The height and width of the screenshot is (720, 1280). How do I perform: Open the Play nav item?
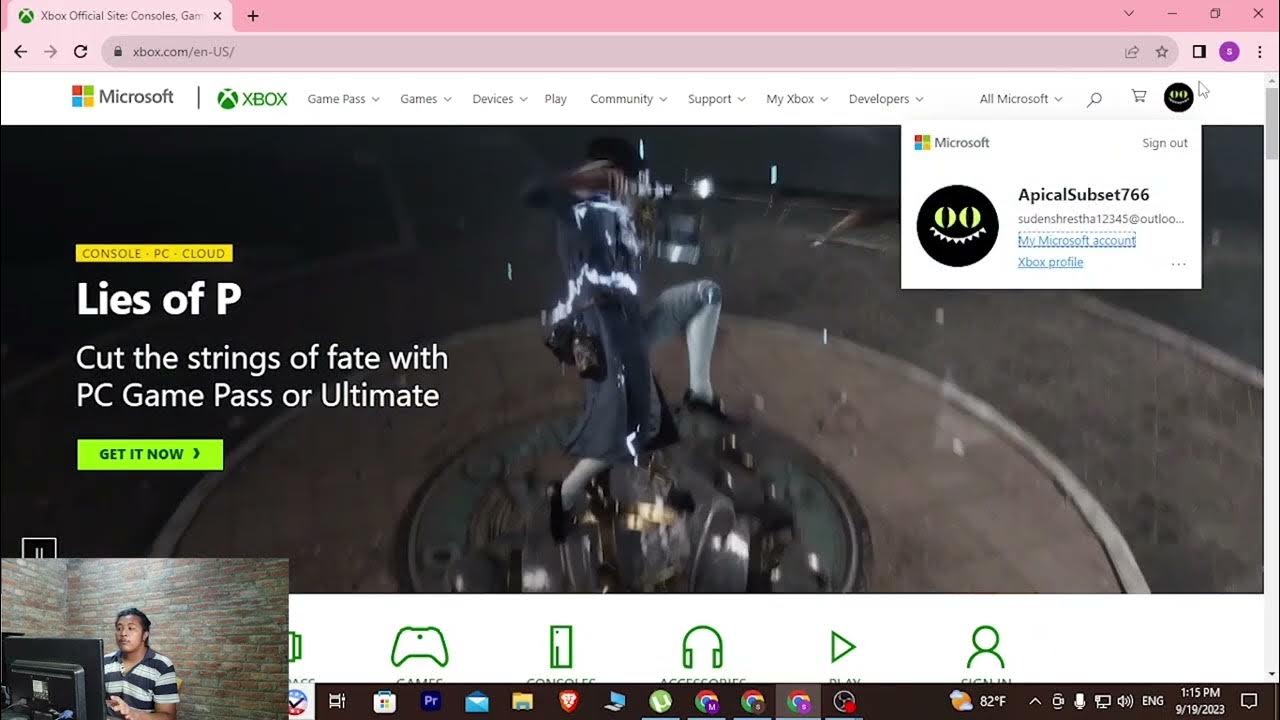pos(556,99)
